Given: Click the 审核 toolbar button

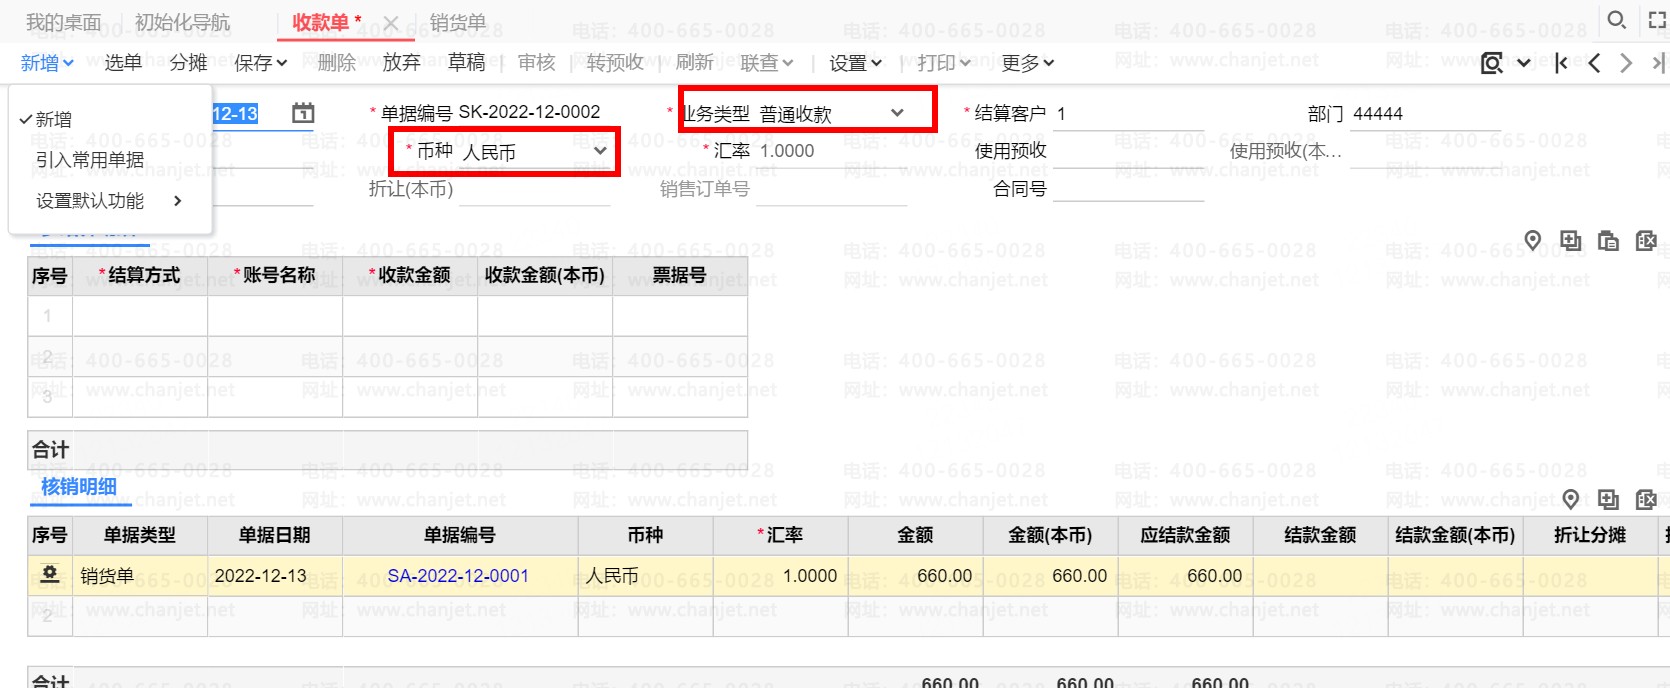Looking at the screenshot, I should [x=537, y=63].
